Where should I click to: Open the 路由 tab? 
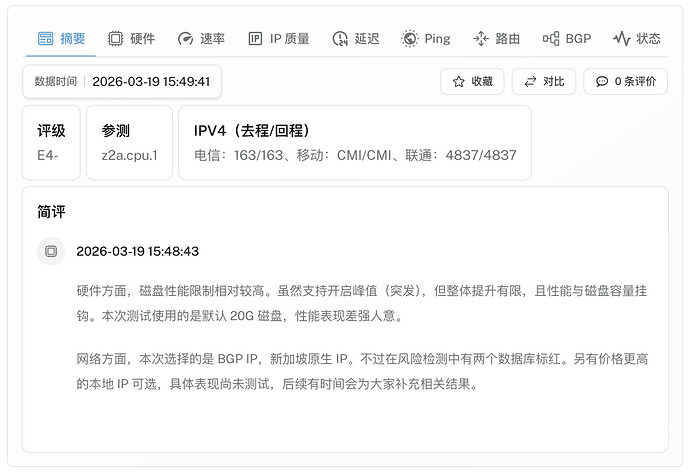pos(496,39)
